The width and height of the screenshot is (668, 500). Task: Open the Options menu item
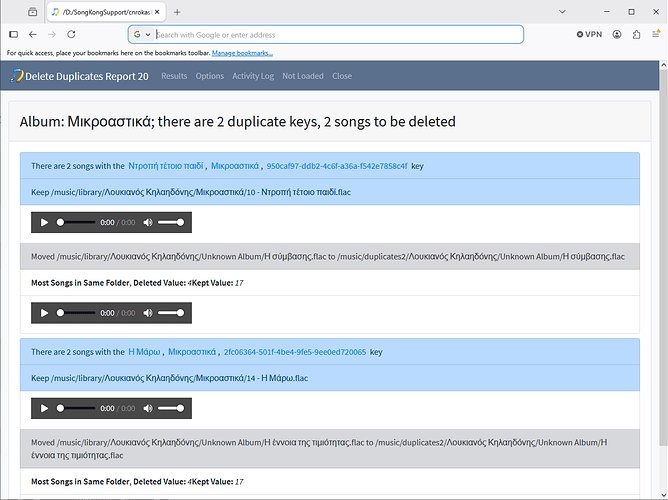coord(210,76)
